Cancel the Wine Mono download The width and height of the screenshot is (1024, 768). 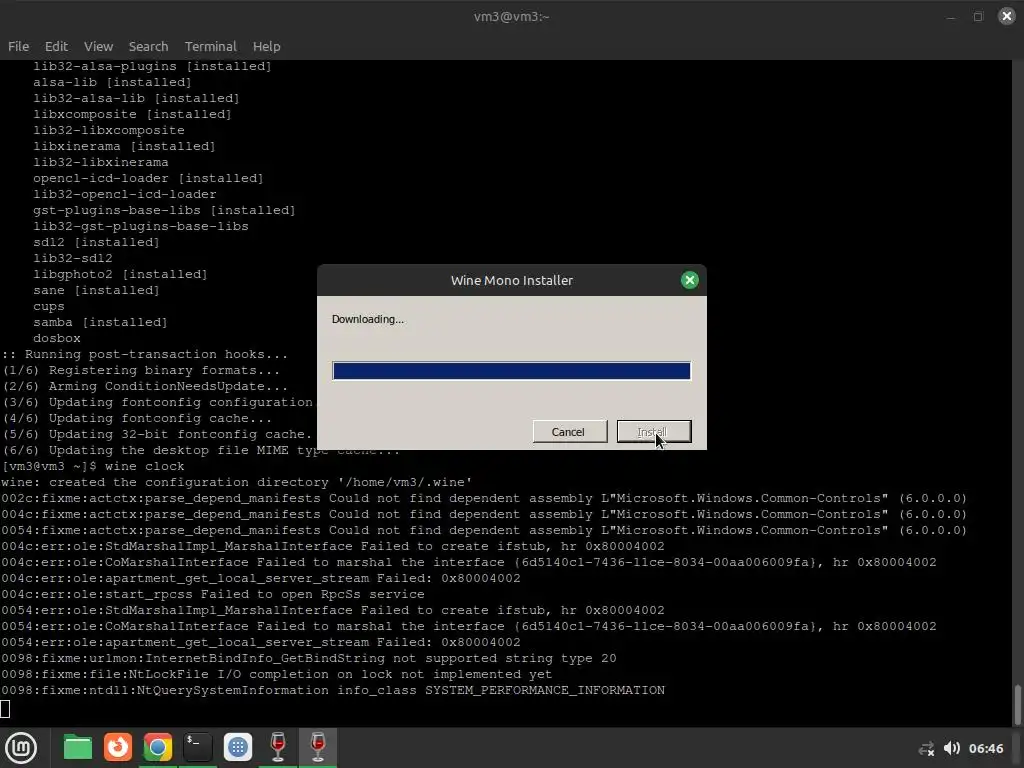coord(569,432)
